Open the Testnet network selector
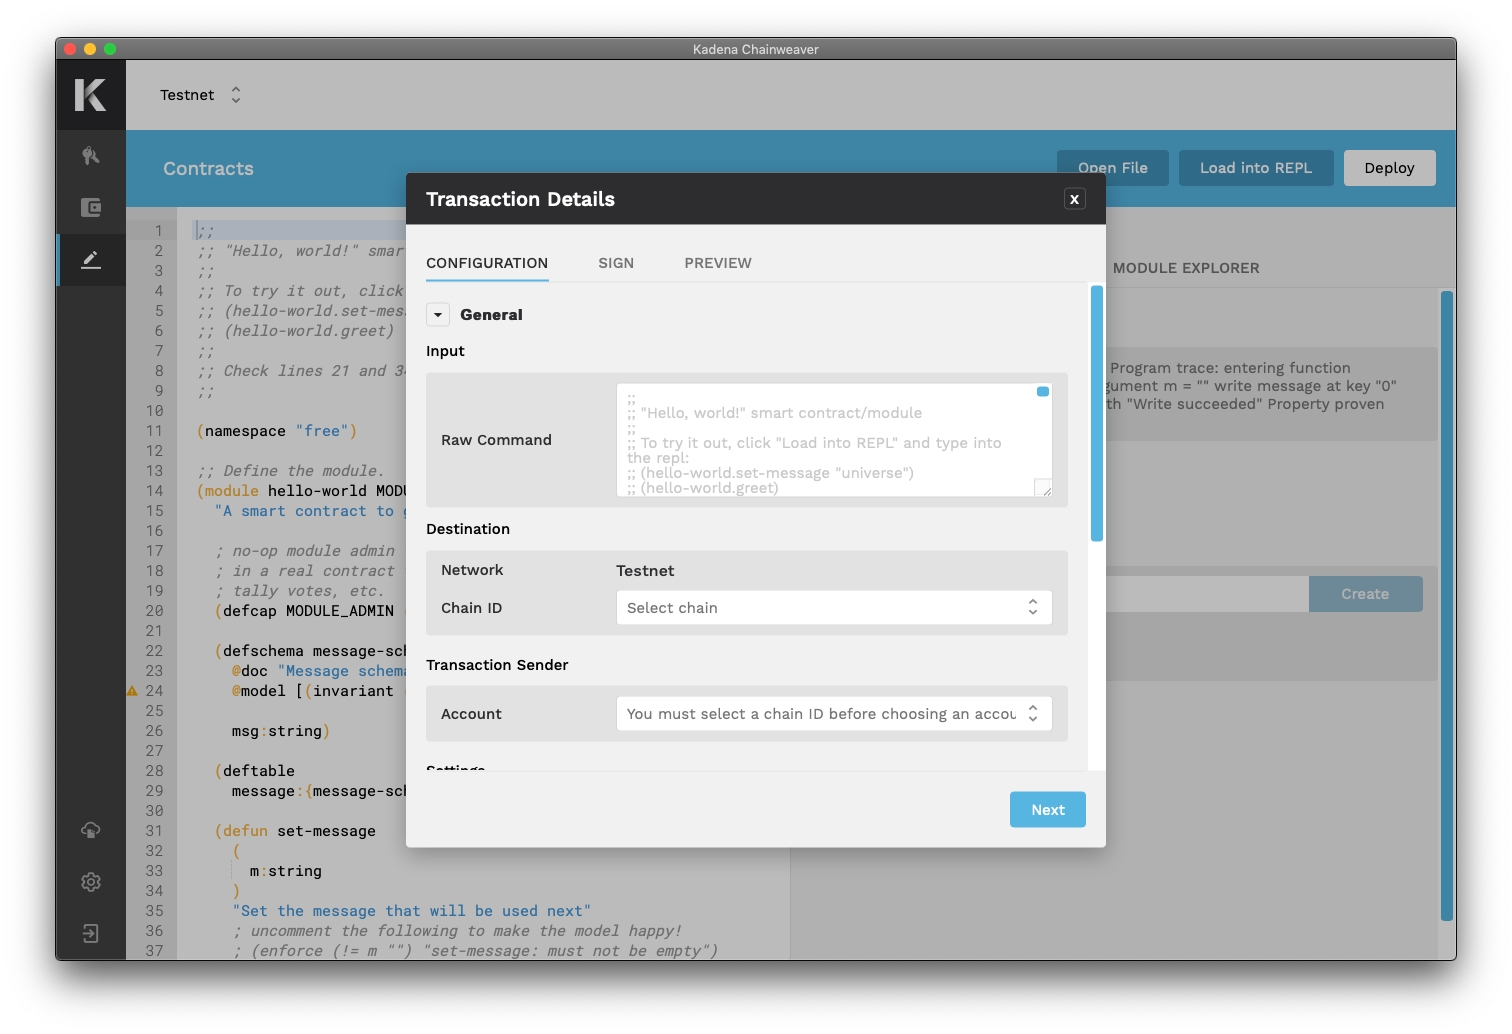Image resolution: width=1512 pixels, height=1034 pixels. (x=201, y=95)
